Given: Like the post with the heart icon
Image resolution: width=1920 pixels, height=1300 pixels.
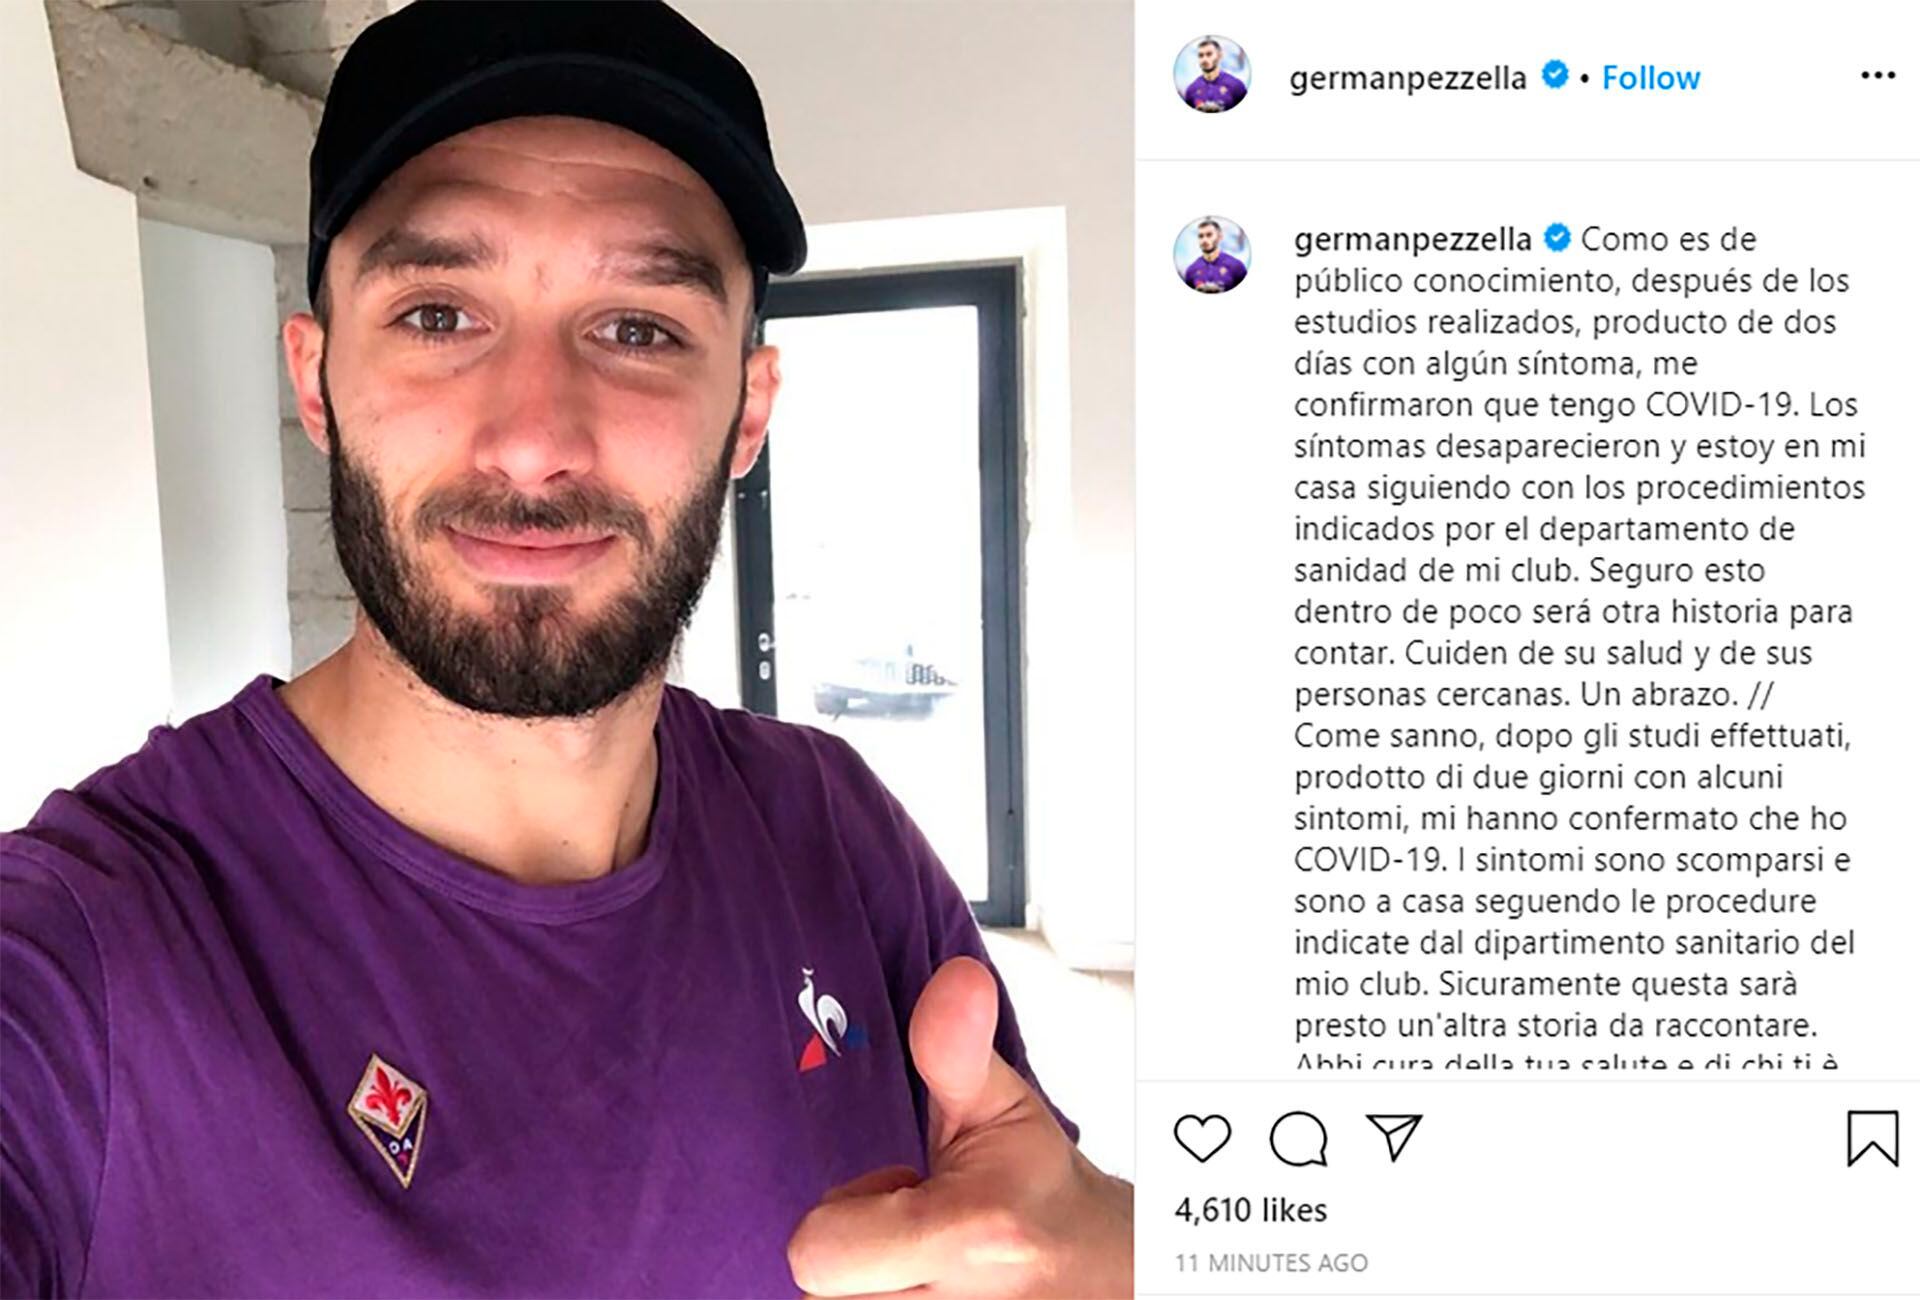Looking at the screenshot, I should coord(1201,1138).
